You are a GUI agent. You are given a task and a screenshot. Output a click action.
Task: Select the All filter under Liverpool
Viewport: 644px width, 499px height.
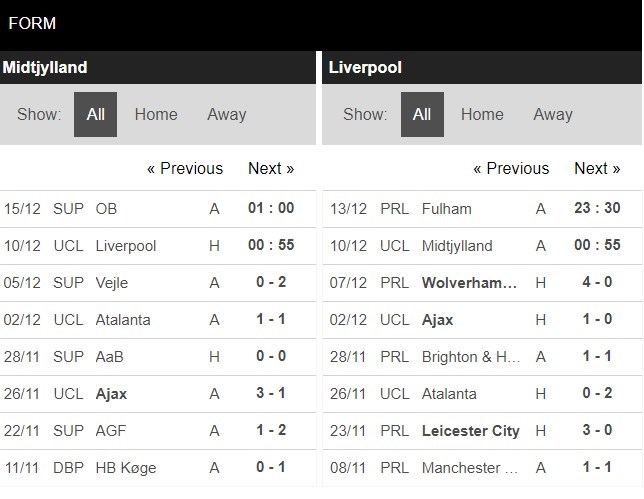click(422, 114)
